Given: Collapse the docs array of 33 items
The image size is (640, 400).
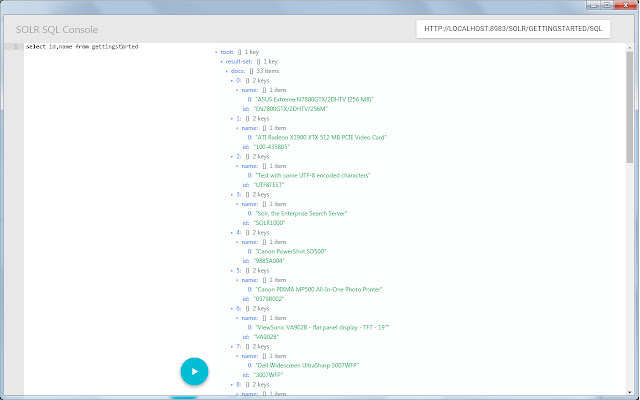Looking at the screenshot, I should (227, 71).
